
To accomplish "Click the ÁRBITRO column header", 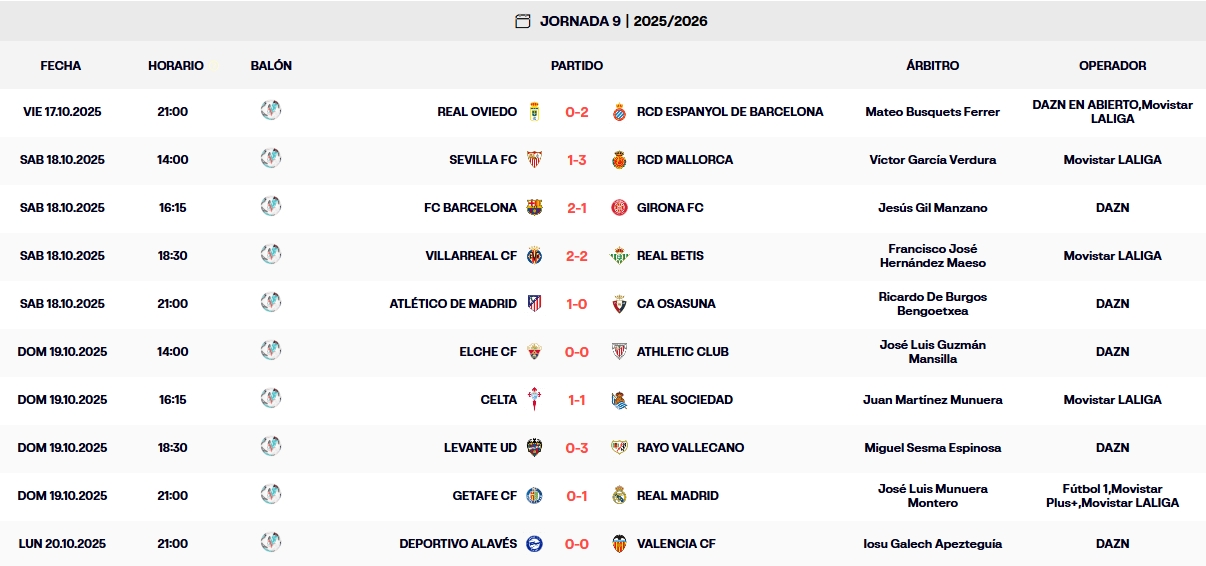I will pos(932,66).
